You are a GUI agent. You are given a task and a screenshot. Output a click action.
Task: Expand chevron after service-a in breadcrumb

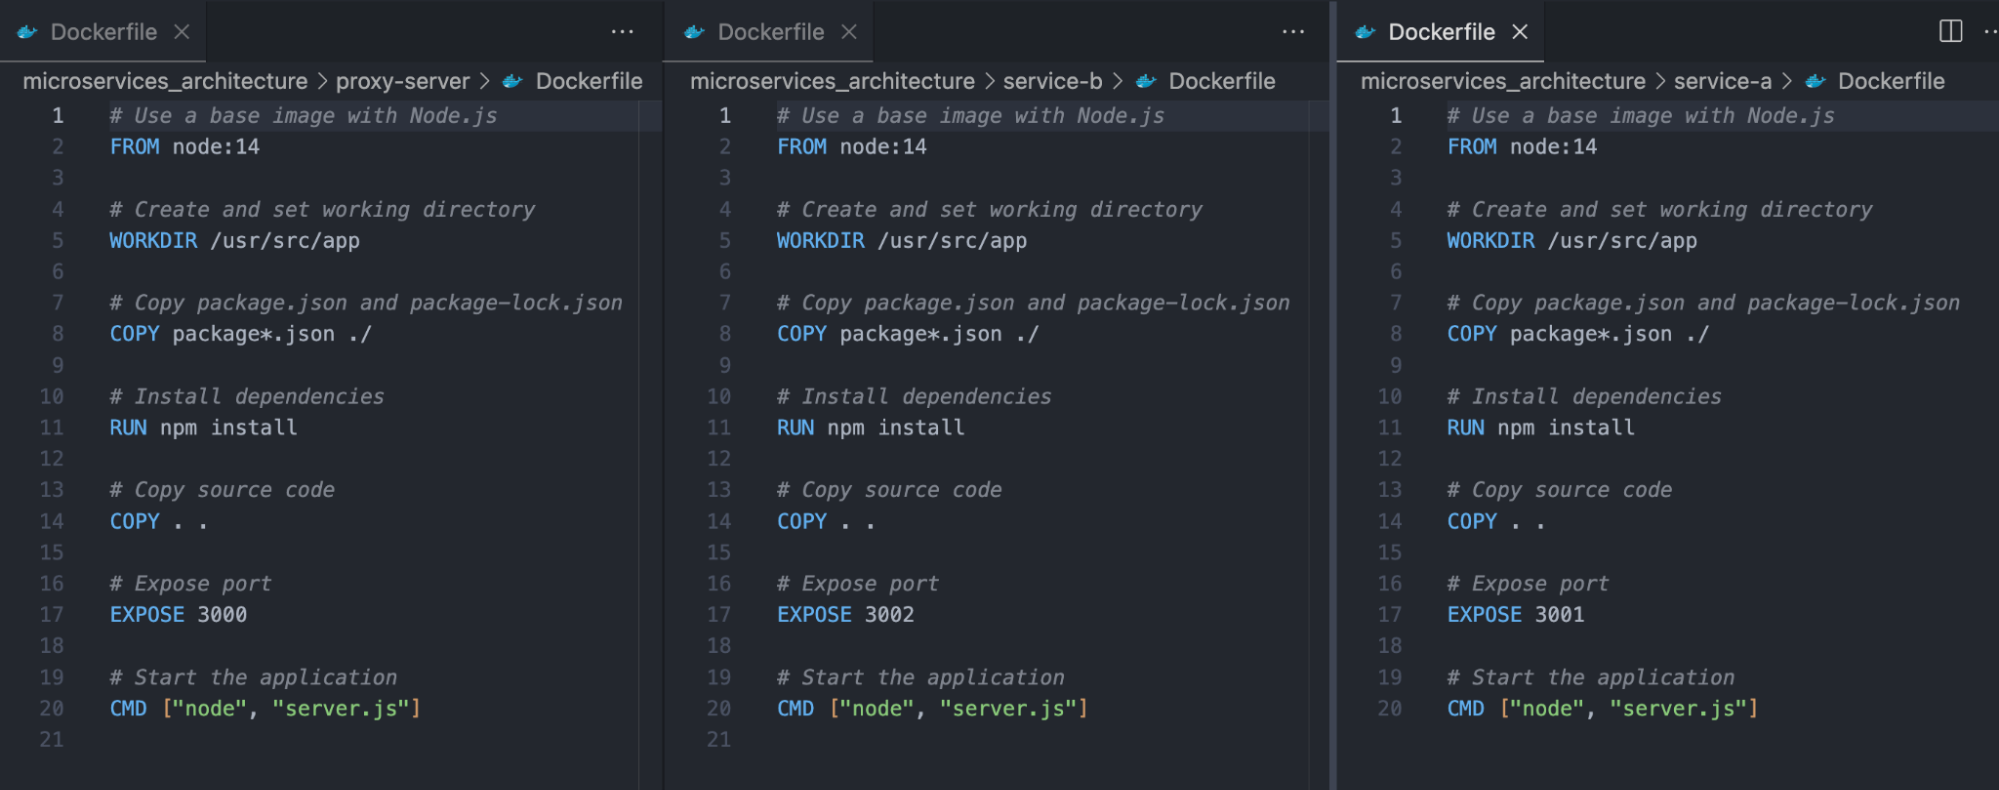pos(1786,81)
